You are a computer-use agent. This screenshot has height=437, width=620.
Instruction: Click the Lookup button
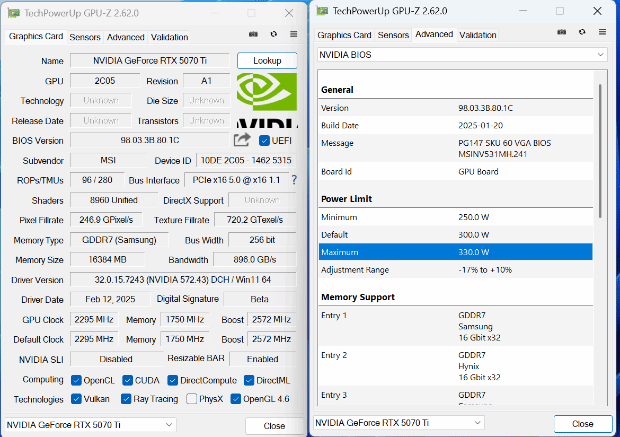point(267,61)
